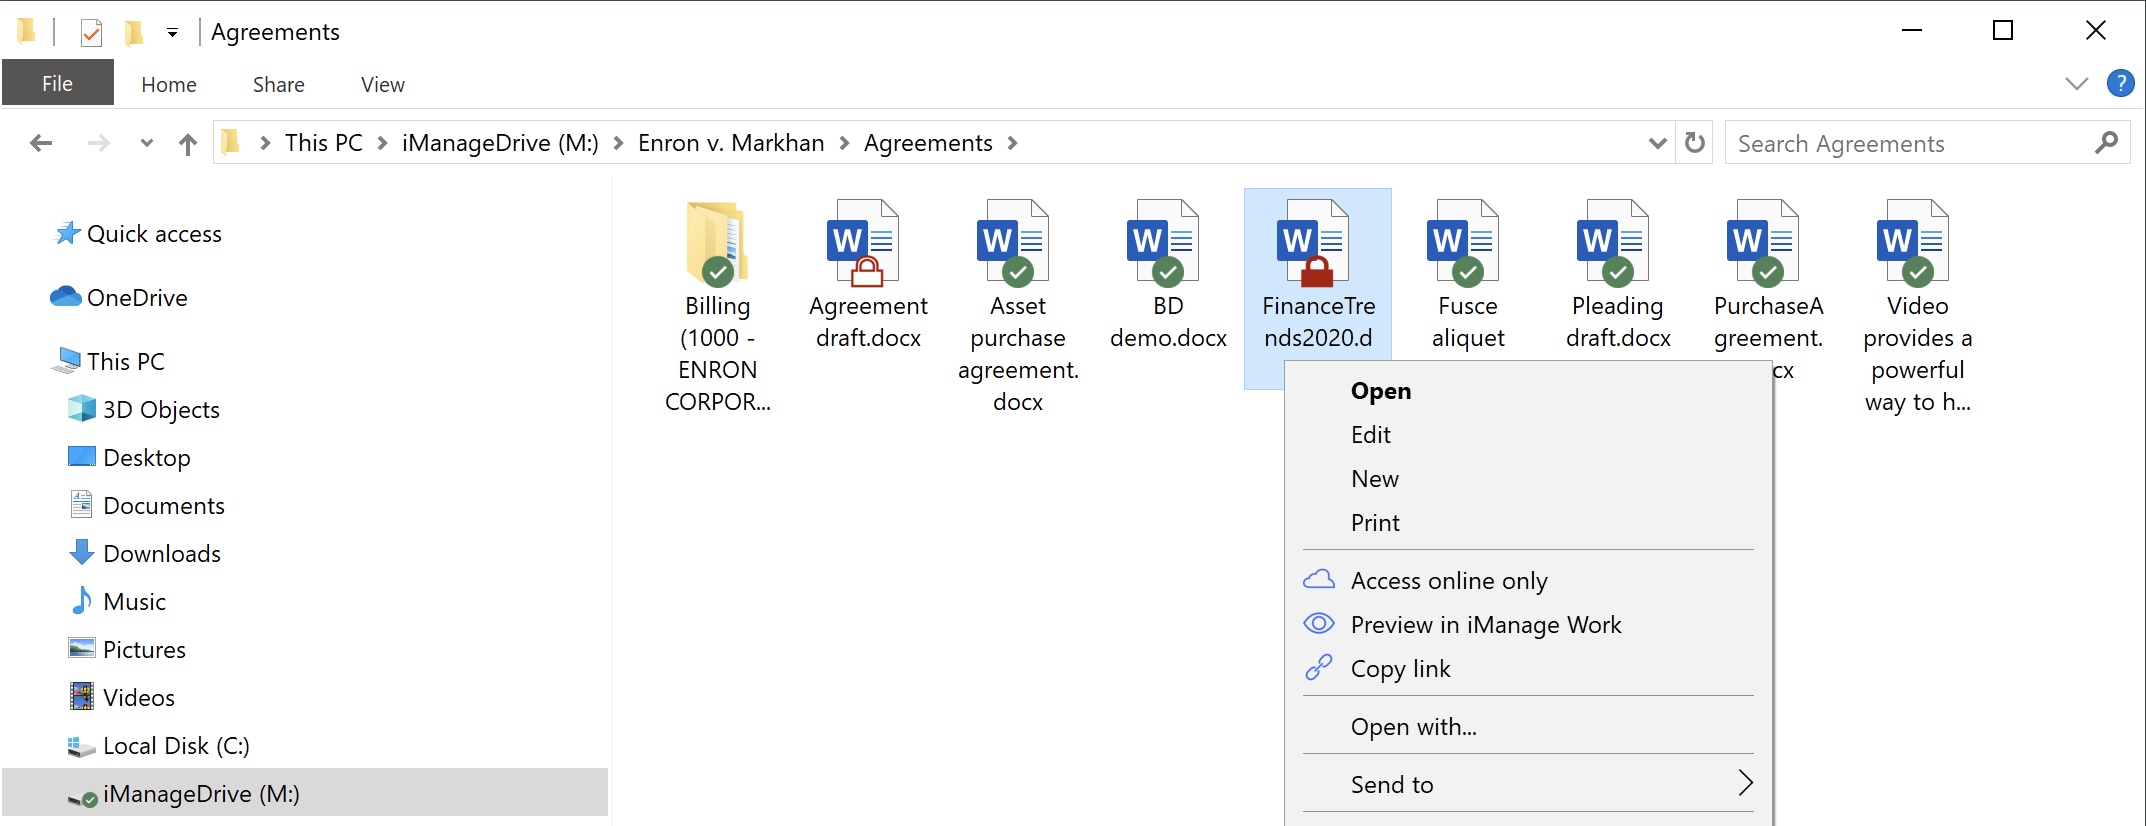
Task: Click iManageDrive (M:) in address breadcrumb
Action: pyautogui.click(x=500, y=143)
